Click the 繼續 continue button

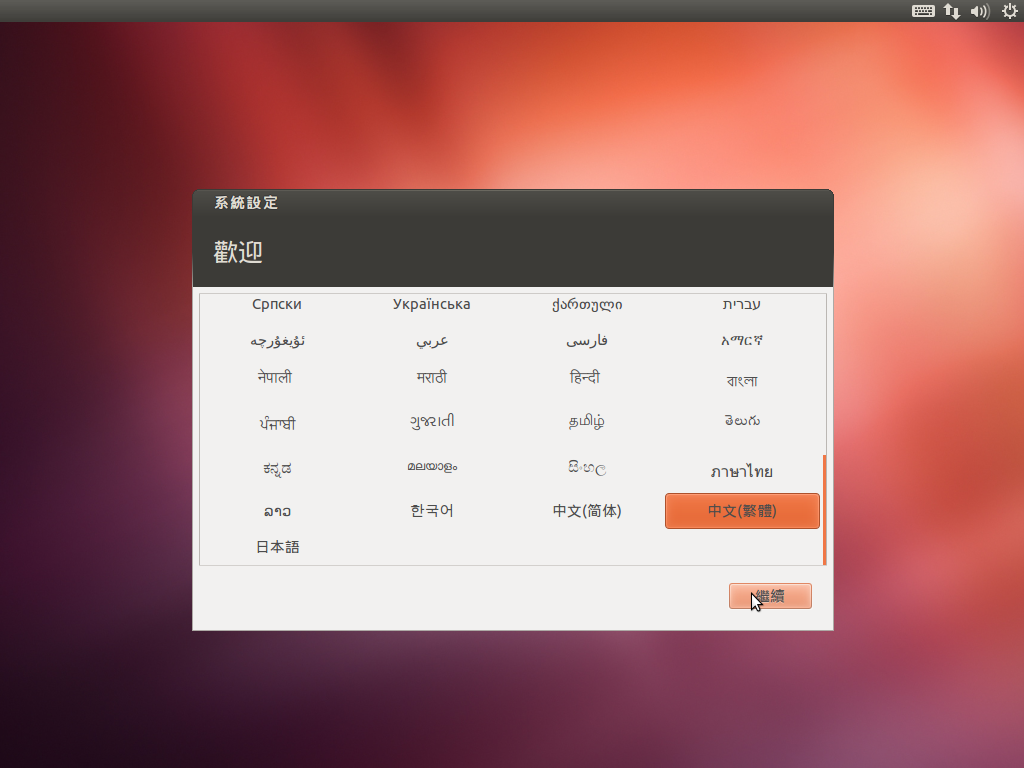coord(770,596)
